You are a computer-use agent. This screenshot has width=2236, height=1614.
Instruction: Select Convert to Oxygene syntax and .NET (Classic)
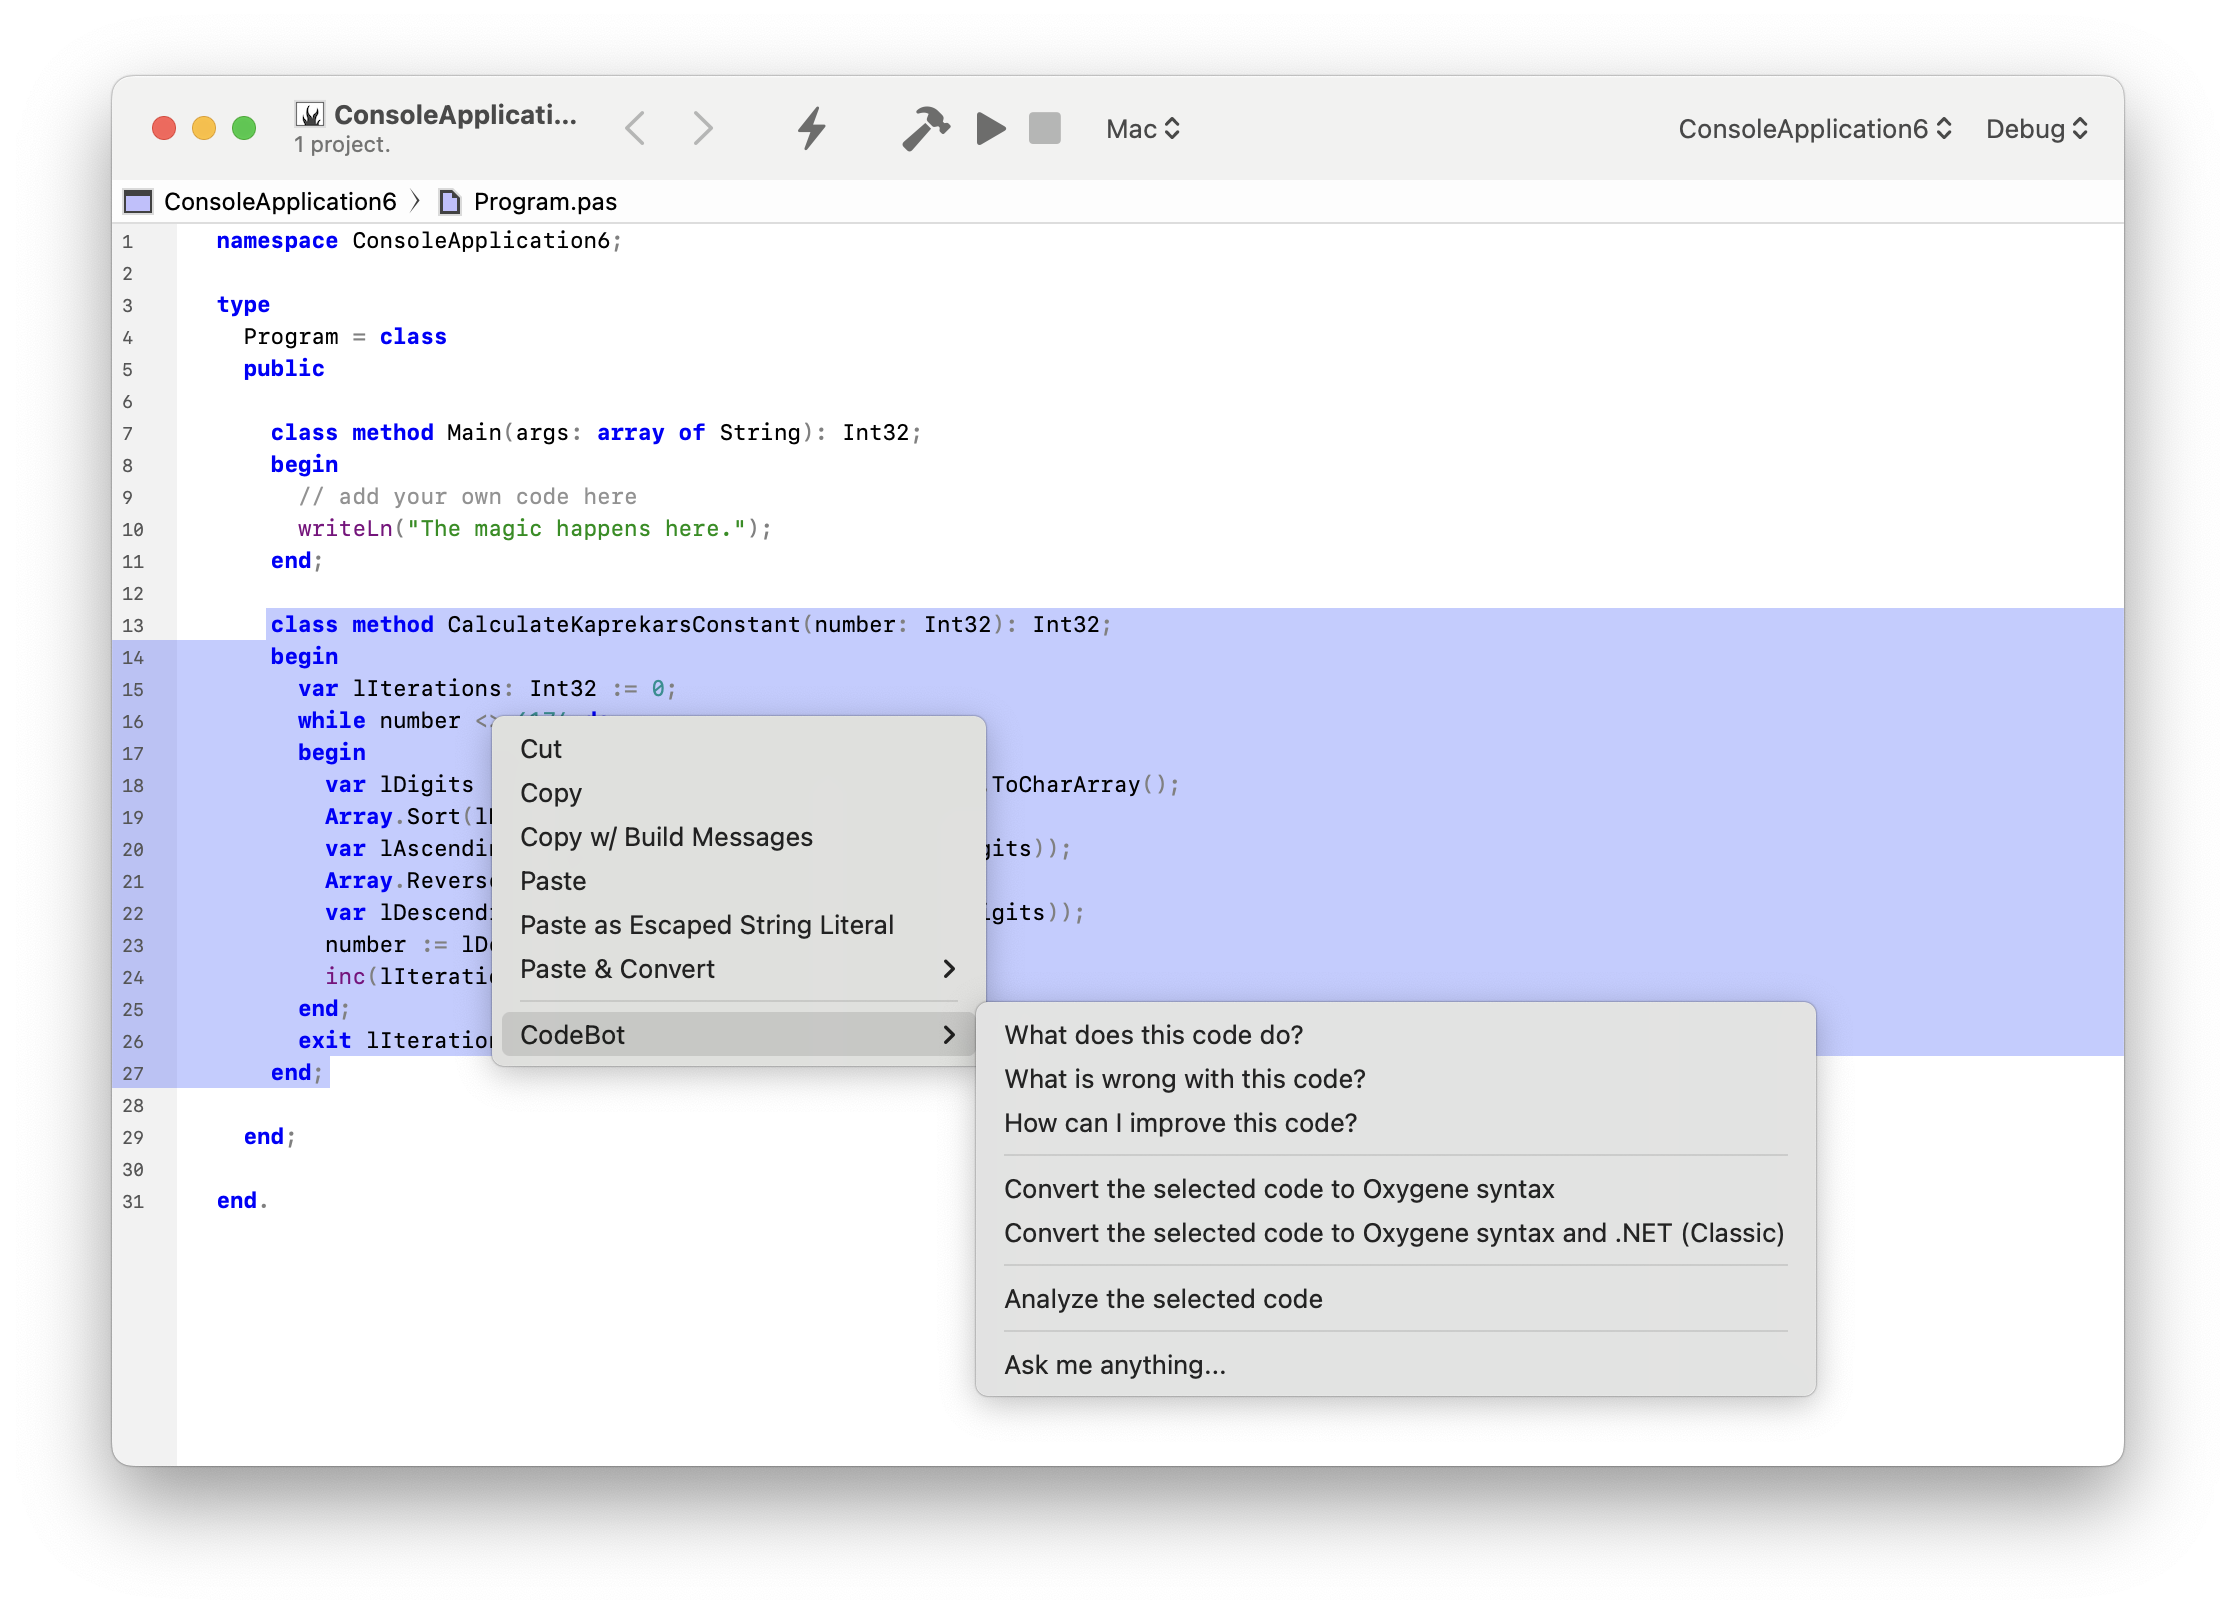(x=1395, y=1233)
